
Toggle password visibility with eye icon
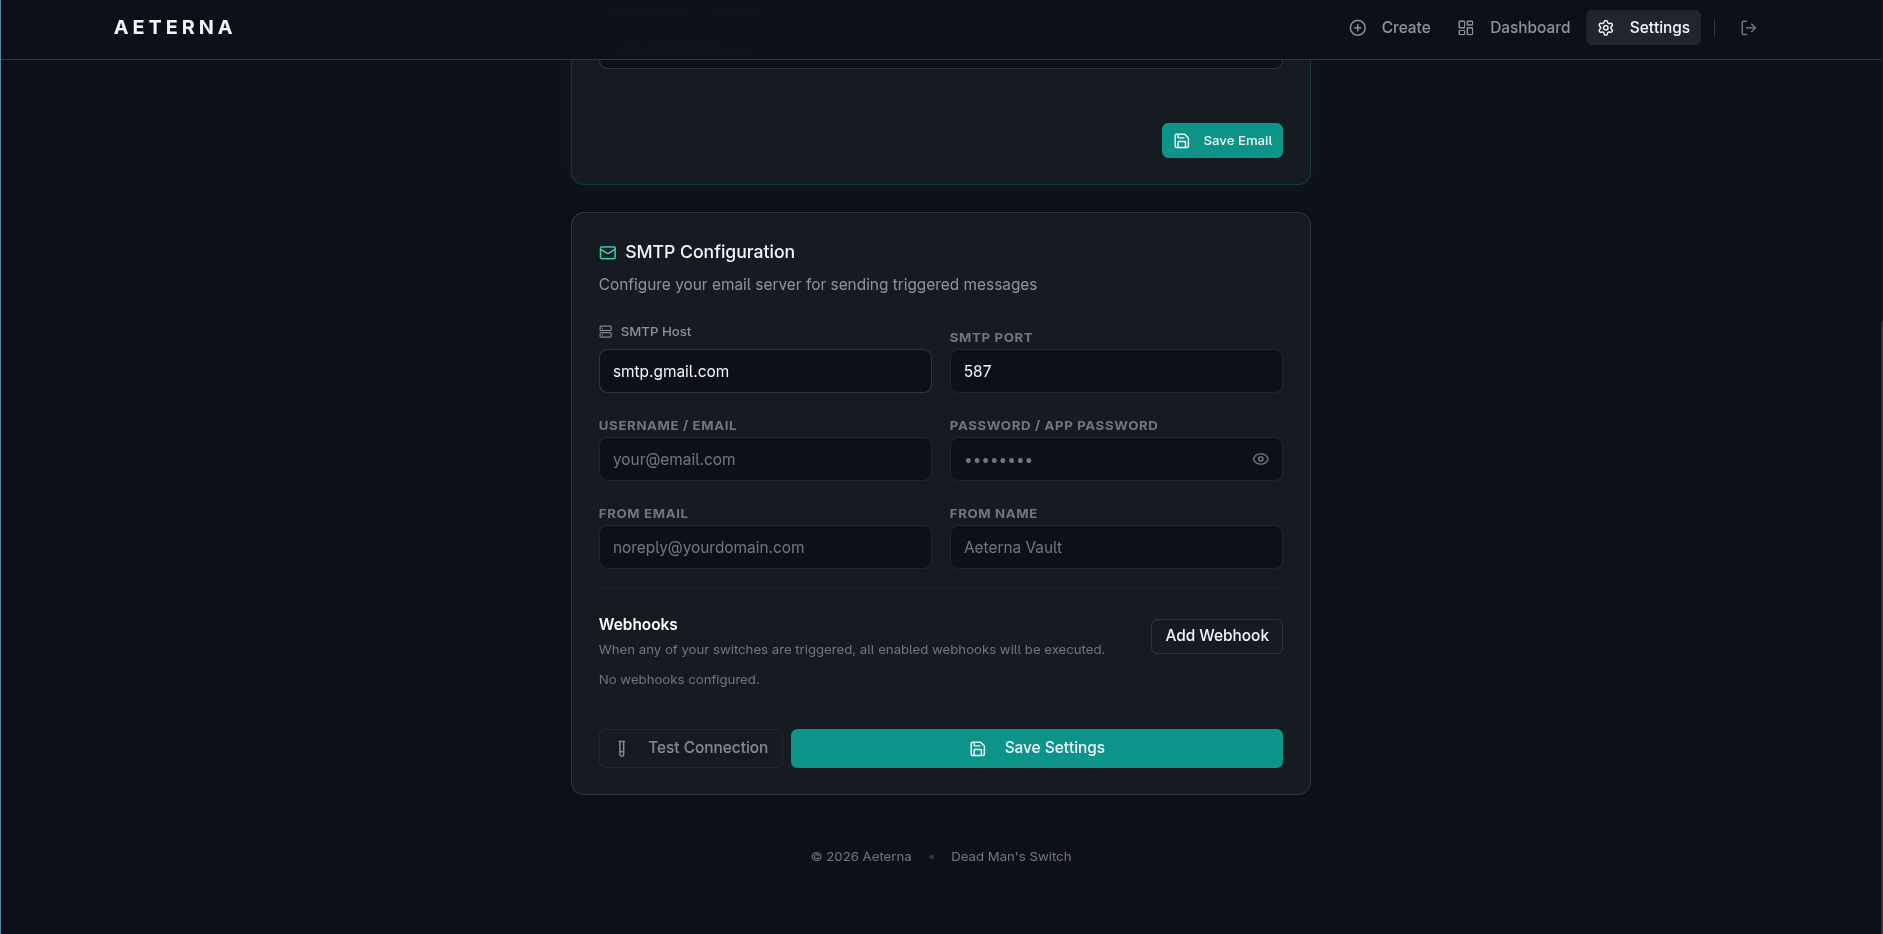coord(1260,459)
